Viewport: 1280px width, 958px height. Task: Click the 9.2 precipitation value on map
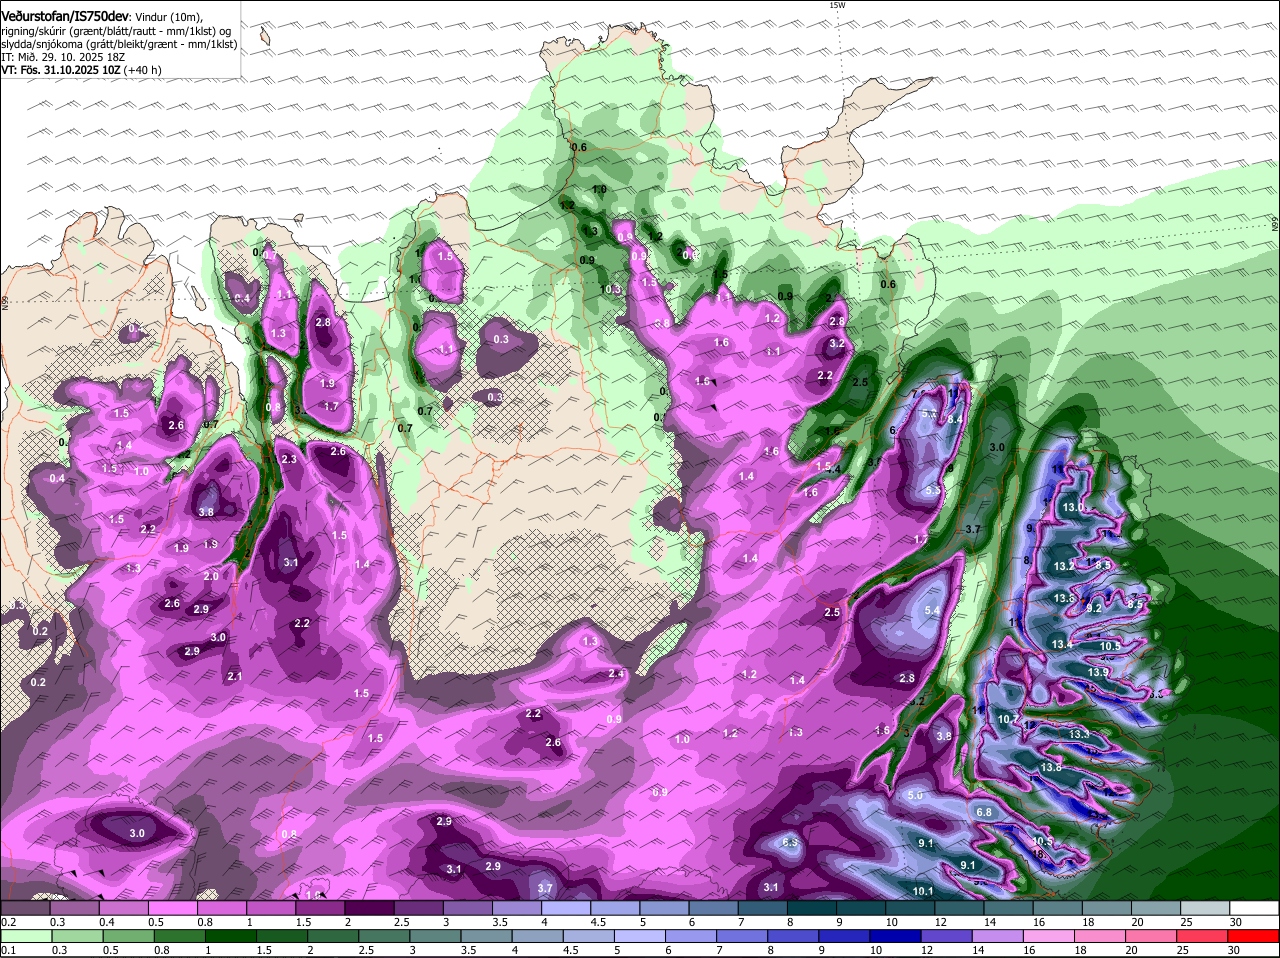[x=1094, y=608]
